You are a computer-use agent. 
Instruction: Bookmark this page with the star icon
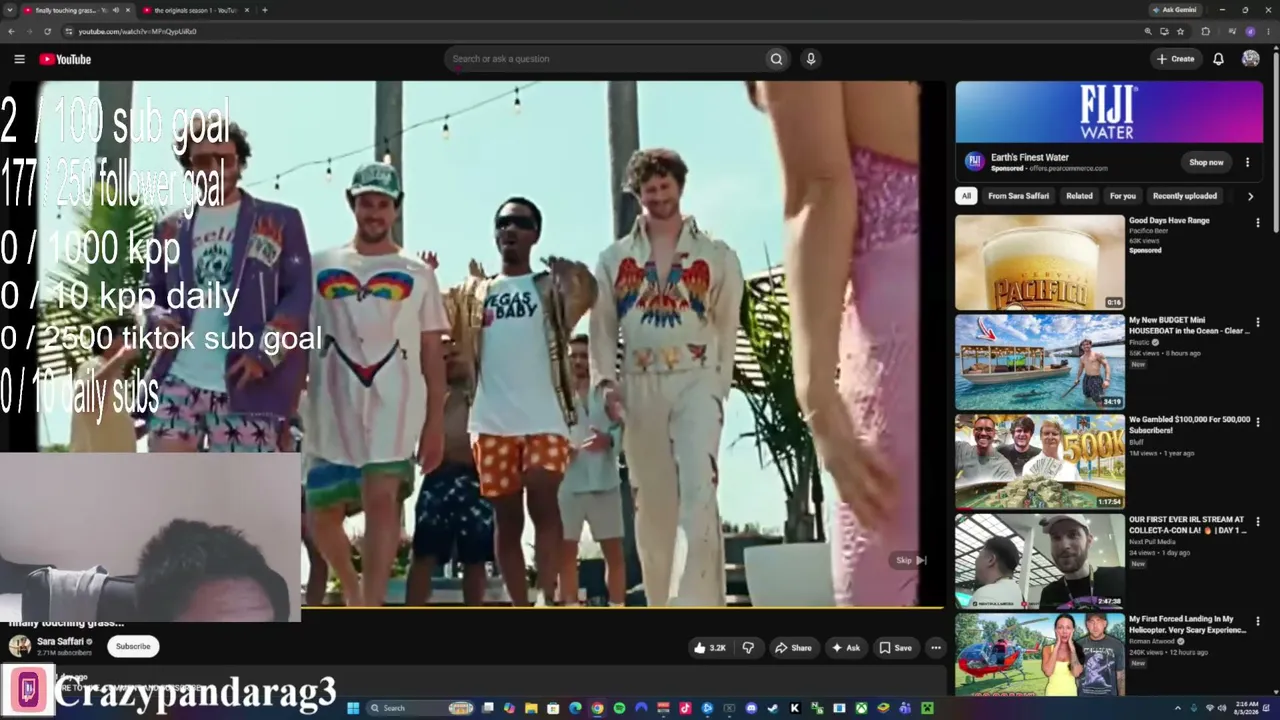tap(1180, 31)
